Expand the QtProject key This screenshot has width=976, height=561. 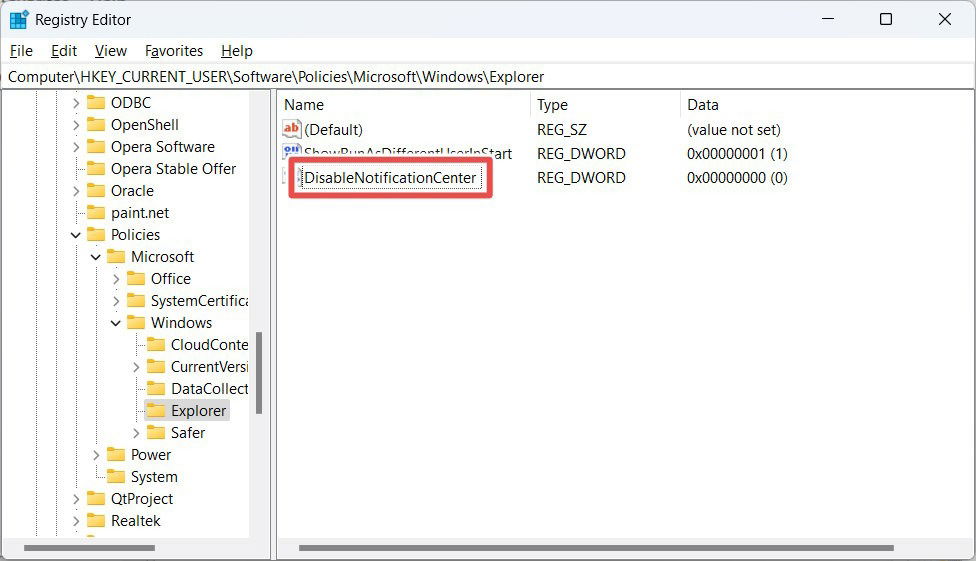76,499
